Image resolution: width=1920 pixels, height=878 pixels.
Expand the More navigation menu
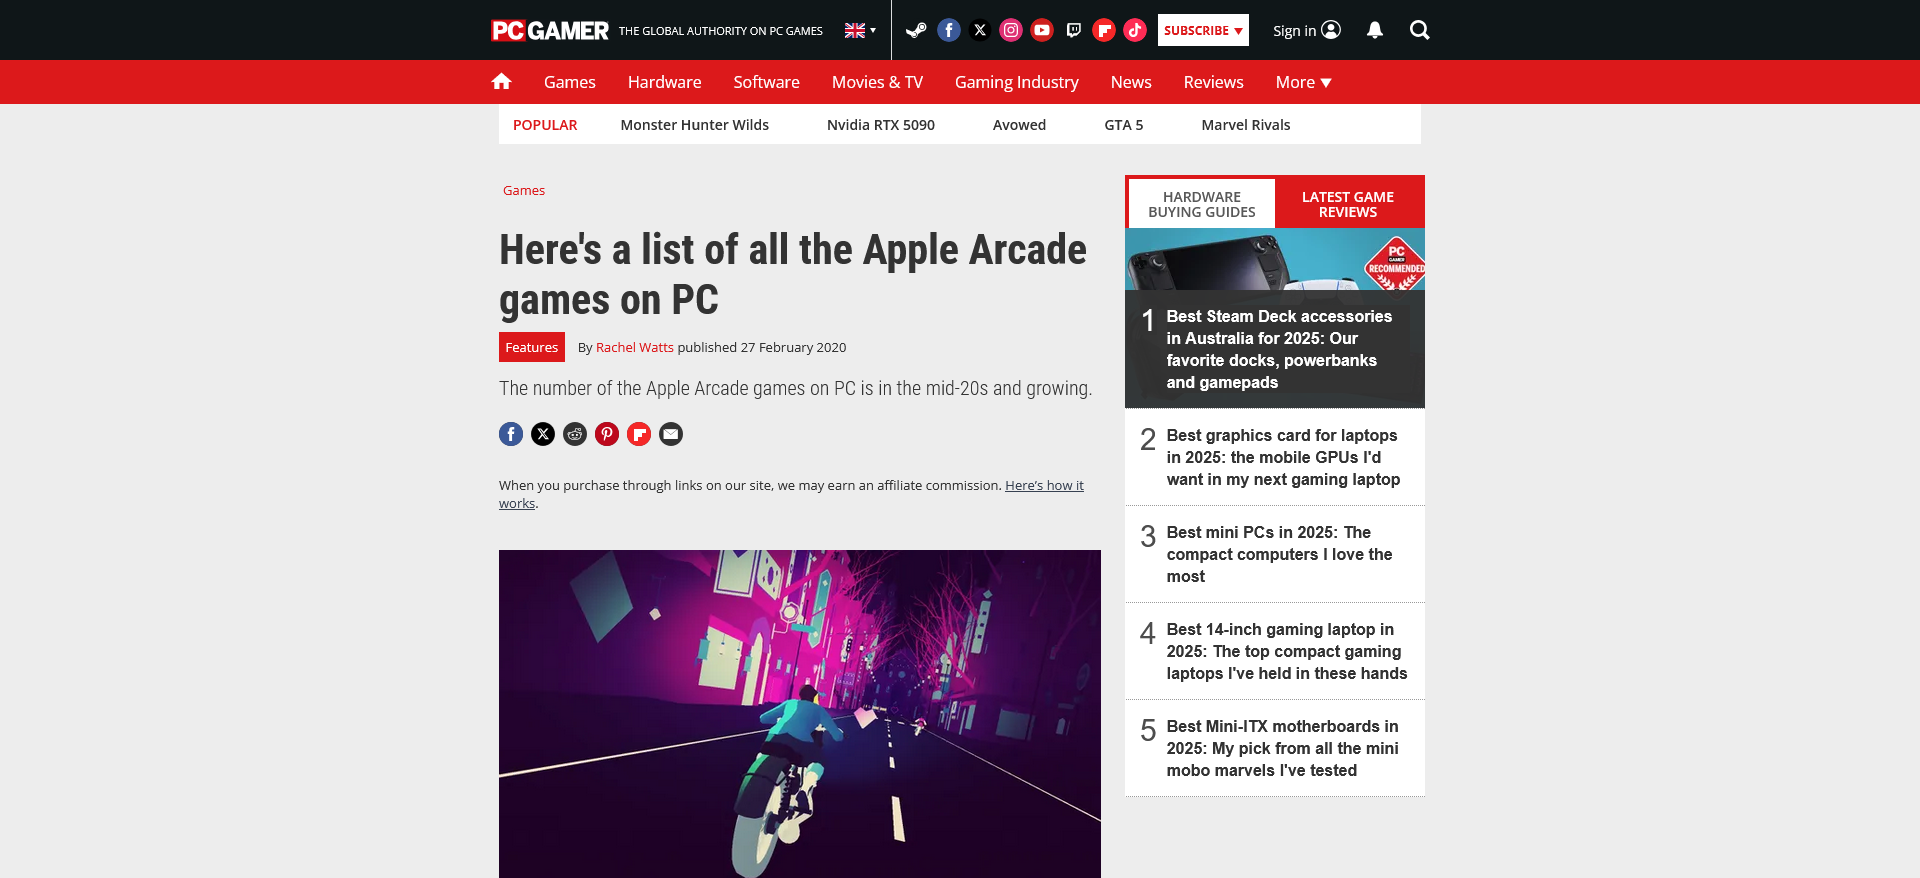[x=1303, y=82]
